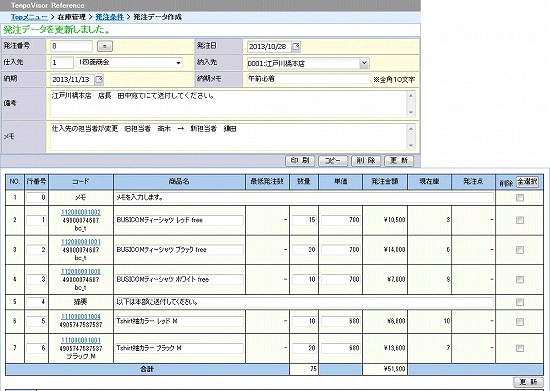
Task: Click the 更新 button below the item table
Action: pyautogui.click(x=528, y=382)
